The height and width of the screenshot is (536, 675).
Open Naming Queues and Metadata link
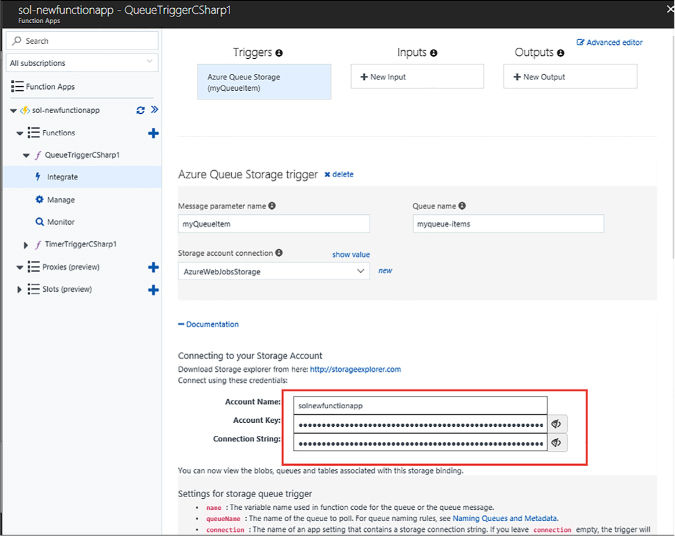tap(505, 518)
